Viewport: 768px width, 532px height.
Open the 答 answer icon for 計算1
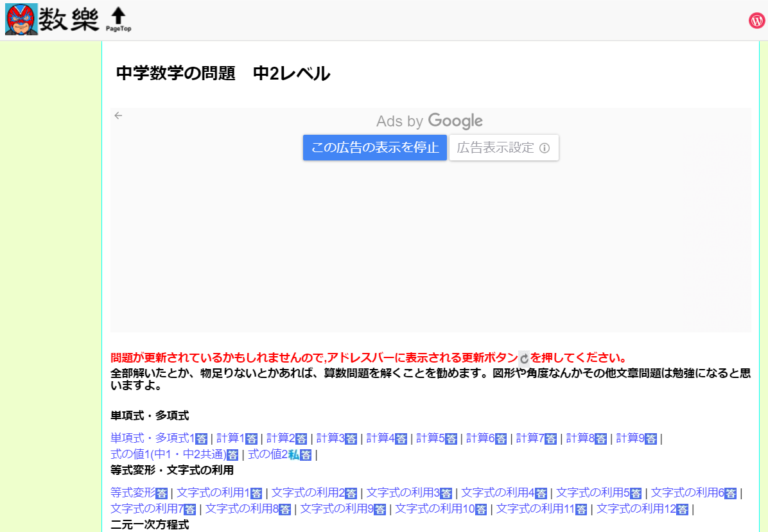pos(251,439)
